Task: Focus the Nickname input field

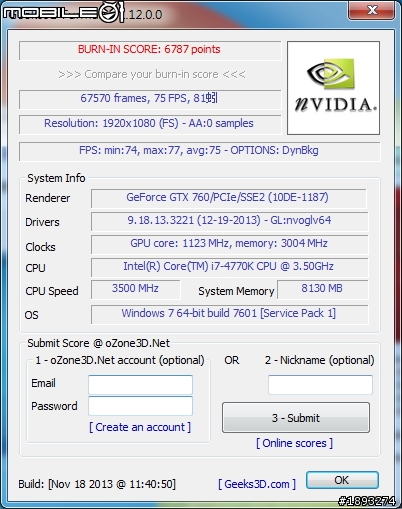Action: 320,385
